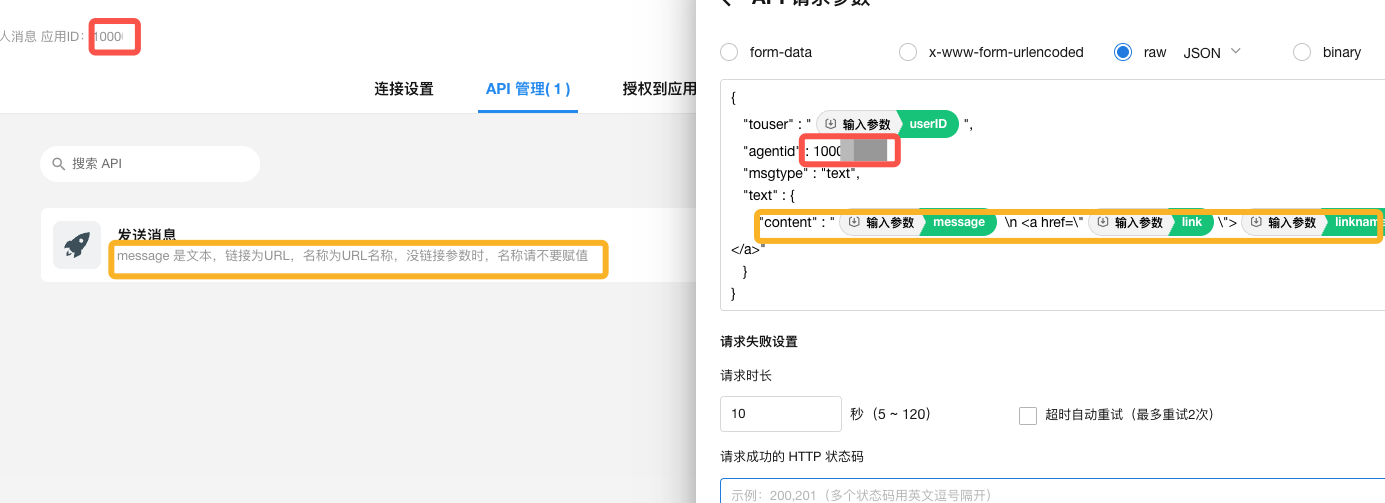This screenshot has height=503, width=1385.
Task: Click the message parameter tag in content
Action: [959, 223]
